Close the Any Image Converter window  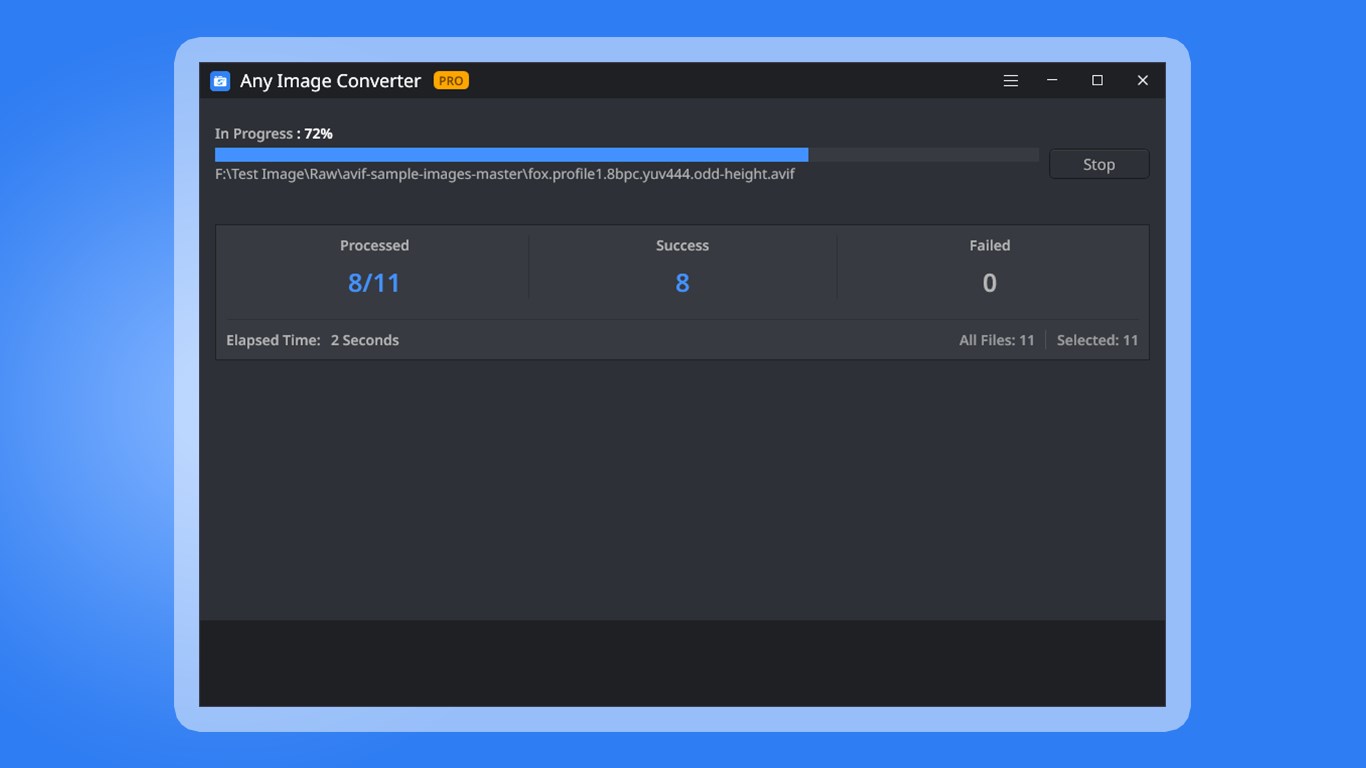click(1142, 80)
